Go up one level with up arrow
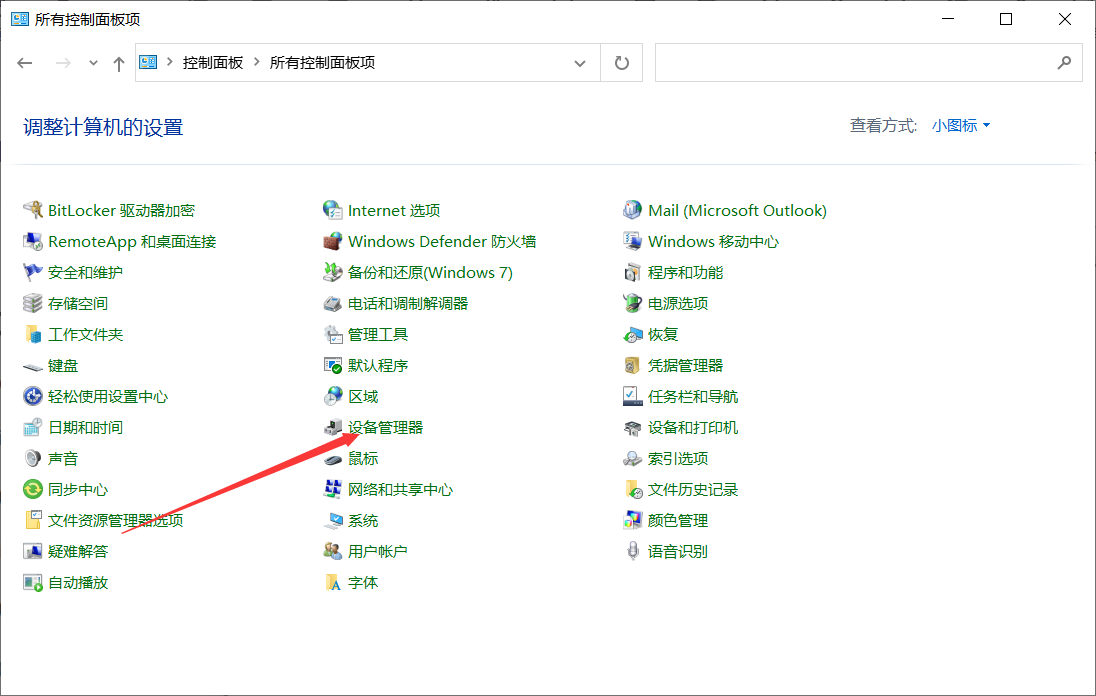The width and height of the screenshot is (1096, 696). tap(119, 64)
